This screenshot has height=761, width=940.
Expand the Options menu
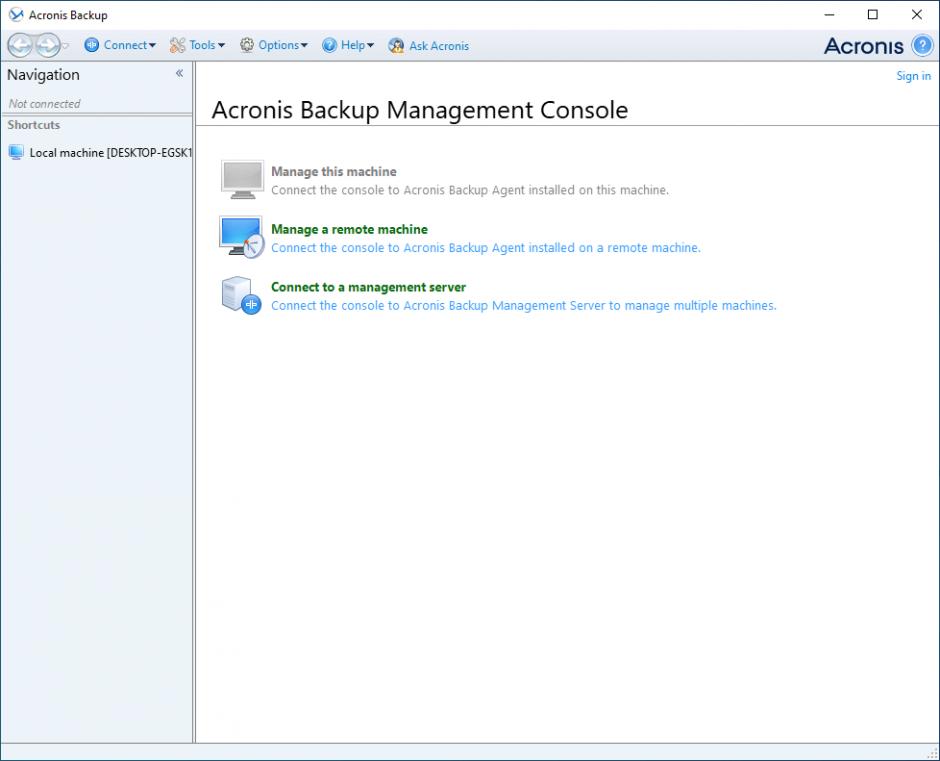[x=274, y=45]
